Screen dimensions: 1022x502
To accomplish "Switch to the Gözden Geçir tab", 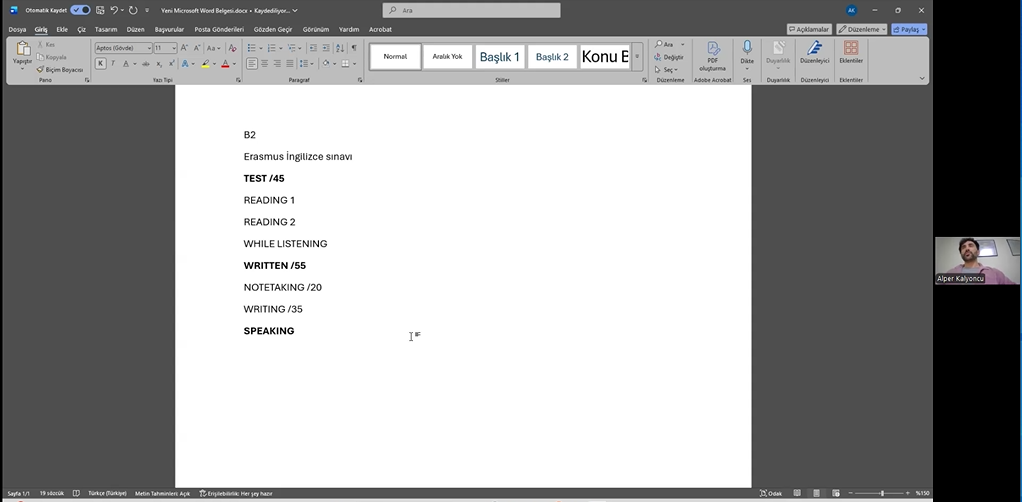I will pyautogui.click(x=271, y=29).
